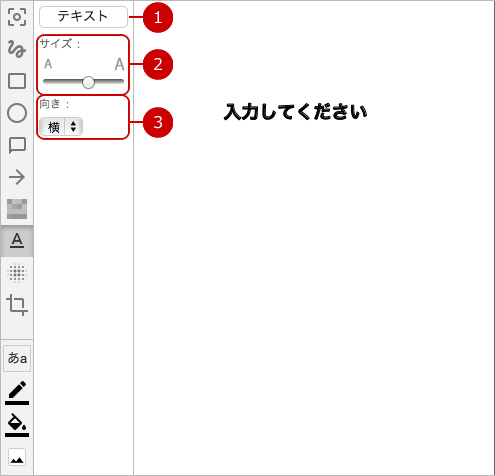Select the arrow drawing tool
The height and width of the screenshot is (476, 495).
[17, 177]
